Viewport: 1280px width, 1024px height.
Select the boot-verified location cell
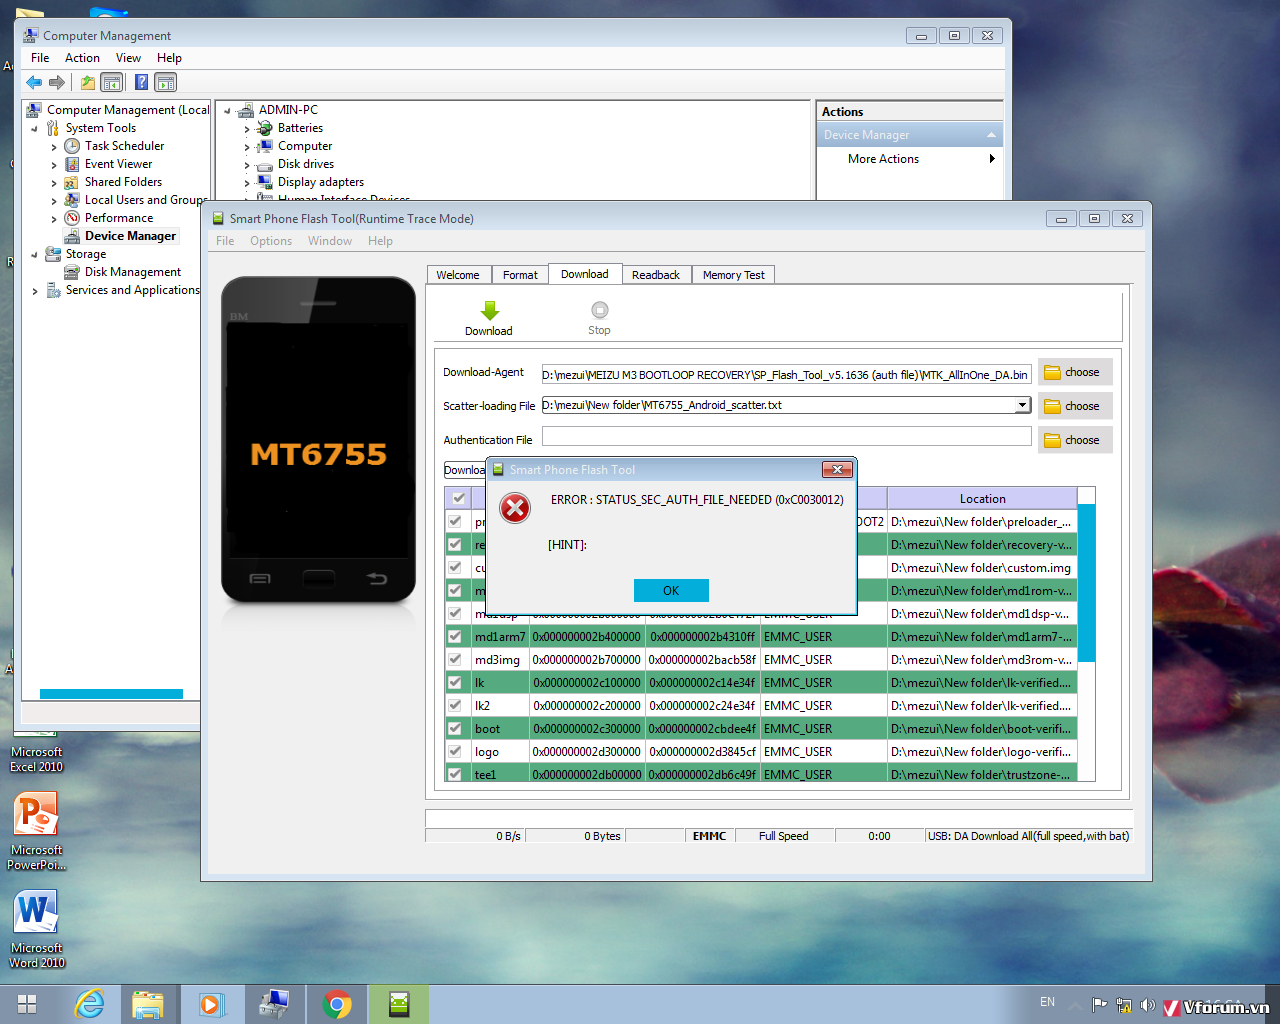pyautogui.click(x=982, y=728)
